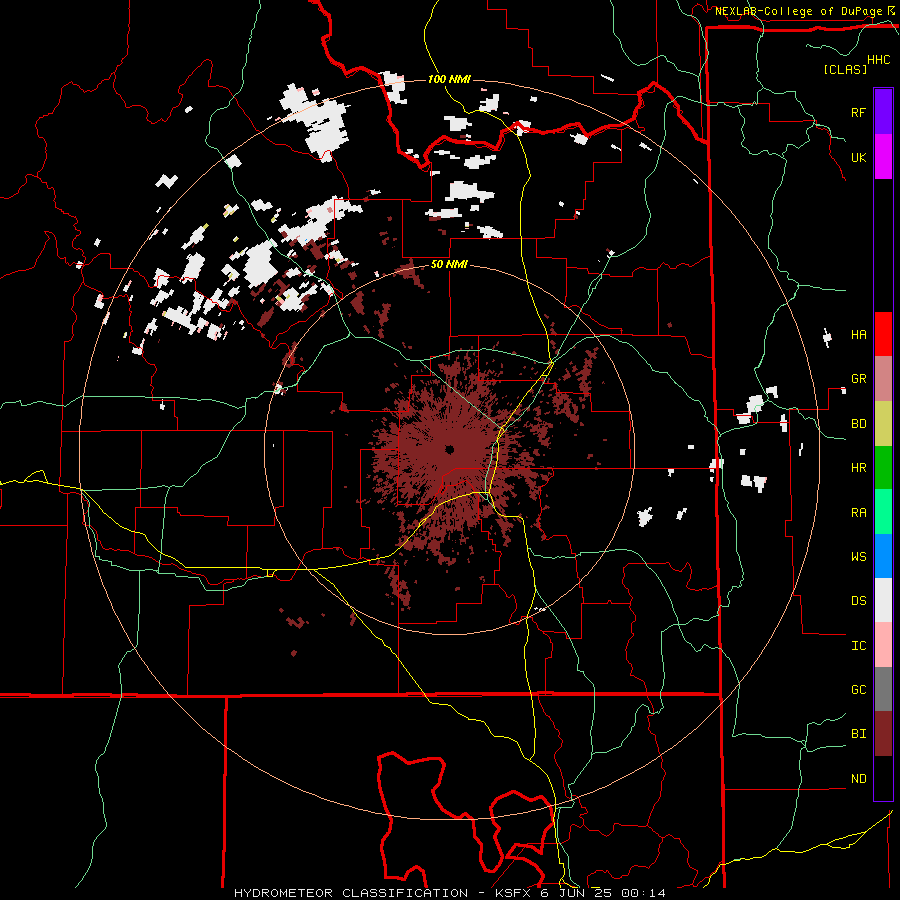Click the HR green legend swatch
The width and height of the screenshot is (900, 900).
[x=883, y=468]
